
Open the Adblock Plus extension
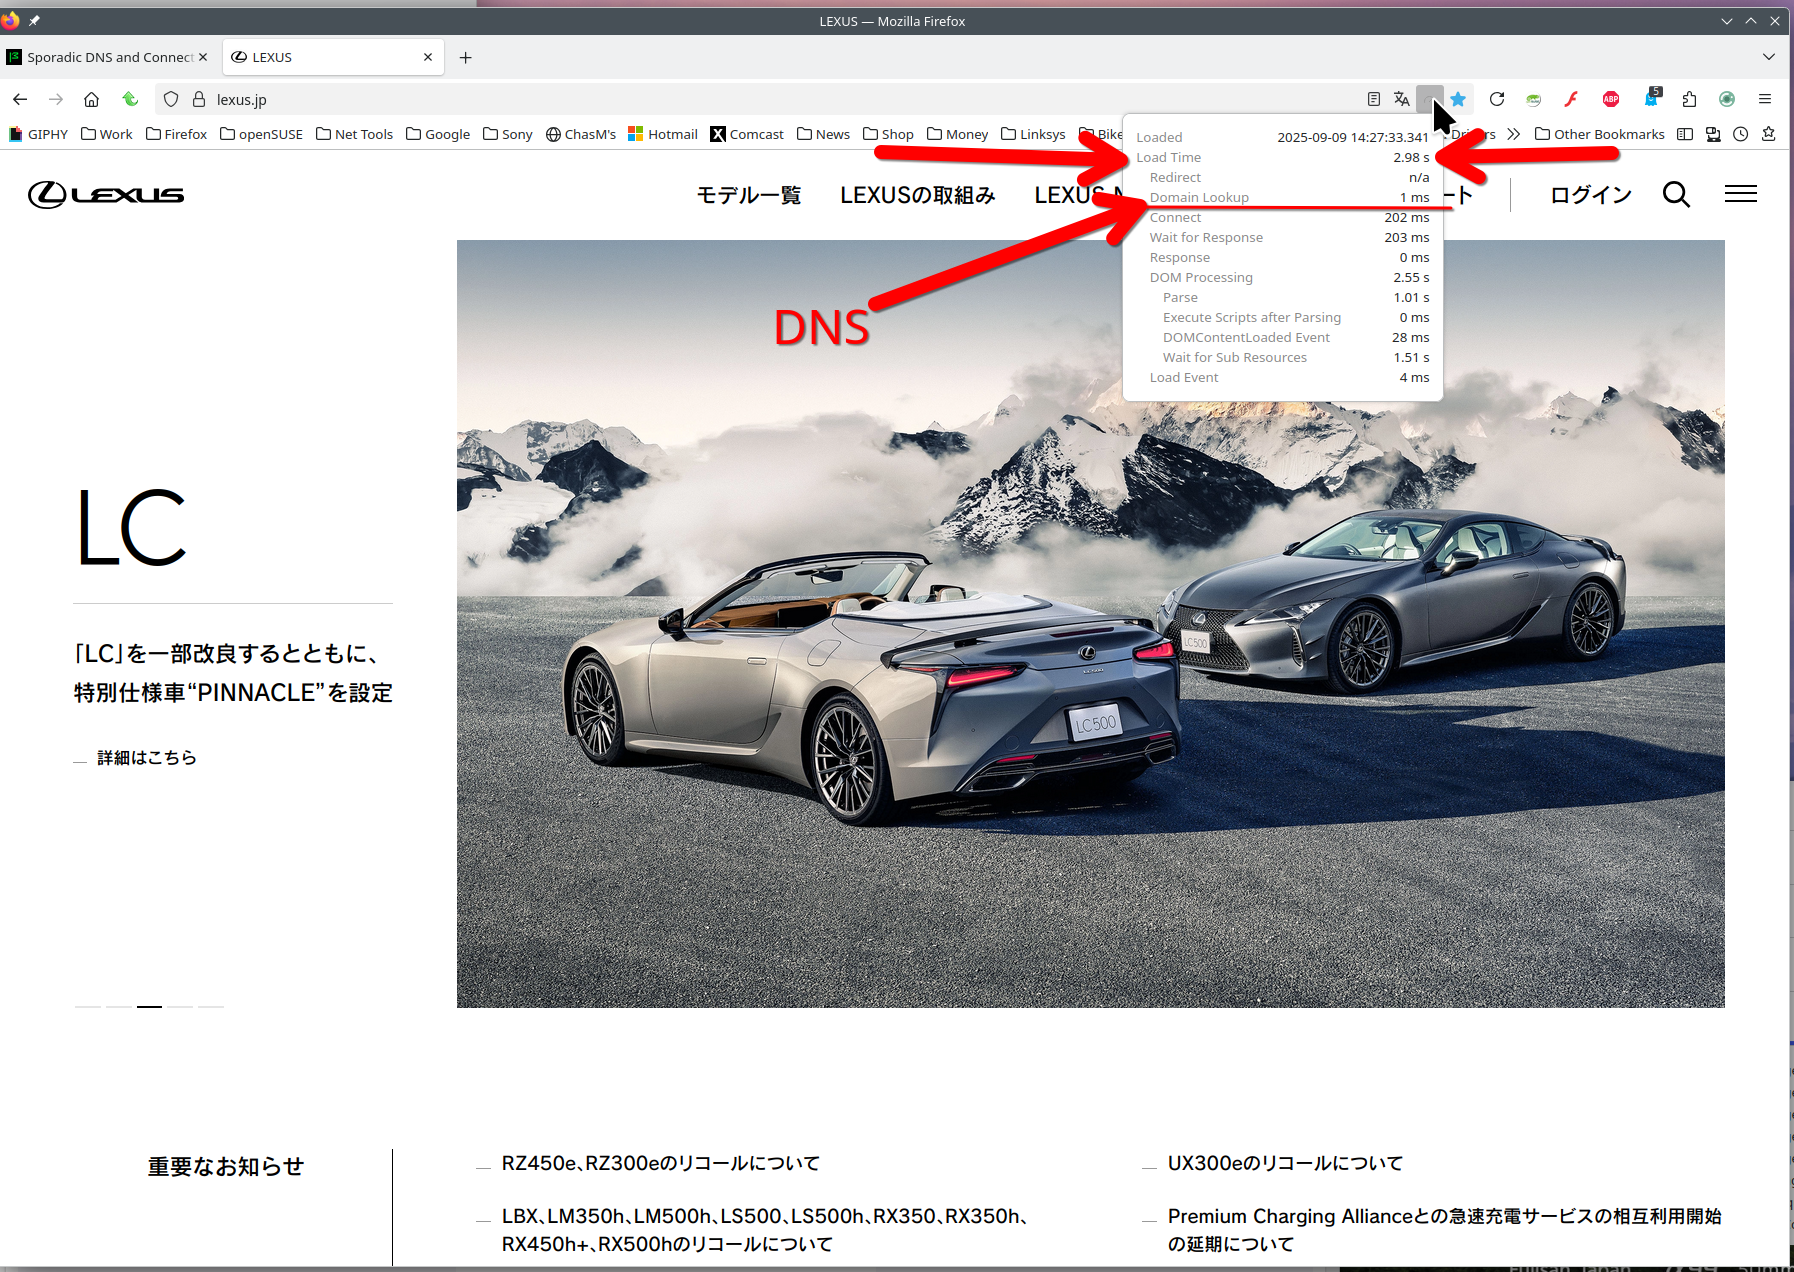coord(1611,99)
